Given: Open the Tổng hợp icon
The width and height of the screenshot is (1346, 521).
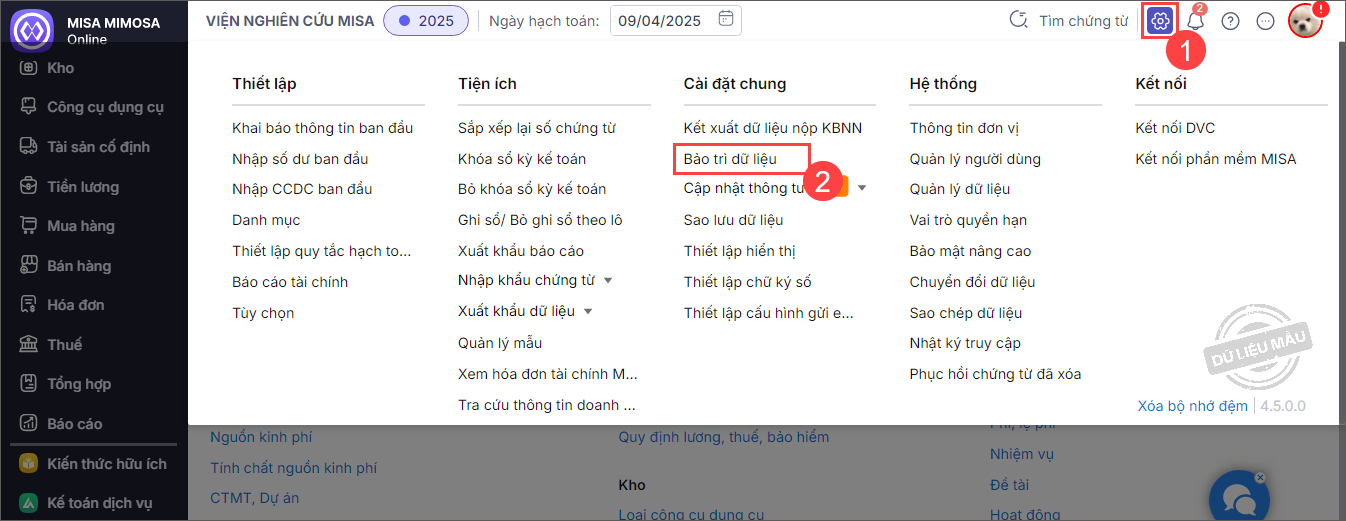Looking at the screenshot, I should [30, 384].
